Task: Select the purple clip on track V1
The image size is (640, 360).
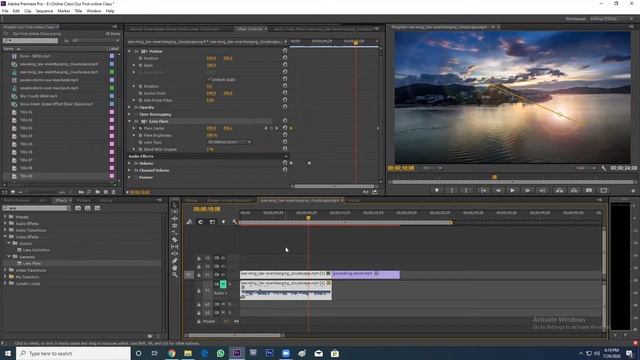Action: click(366, 275)
